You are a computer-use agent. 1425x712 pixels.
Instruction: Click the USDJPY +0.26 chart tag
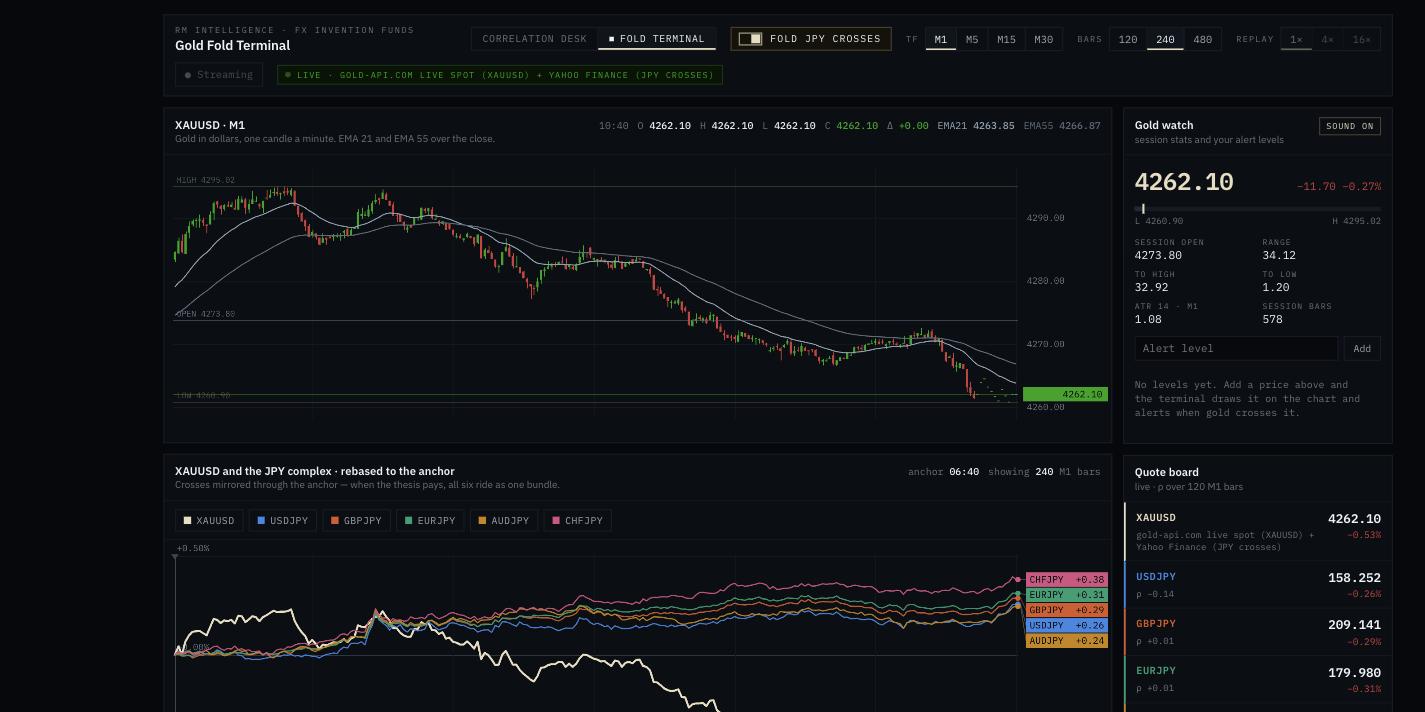coord(1067,625)
